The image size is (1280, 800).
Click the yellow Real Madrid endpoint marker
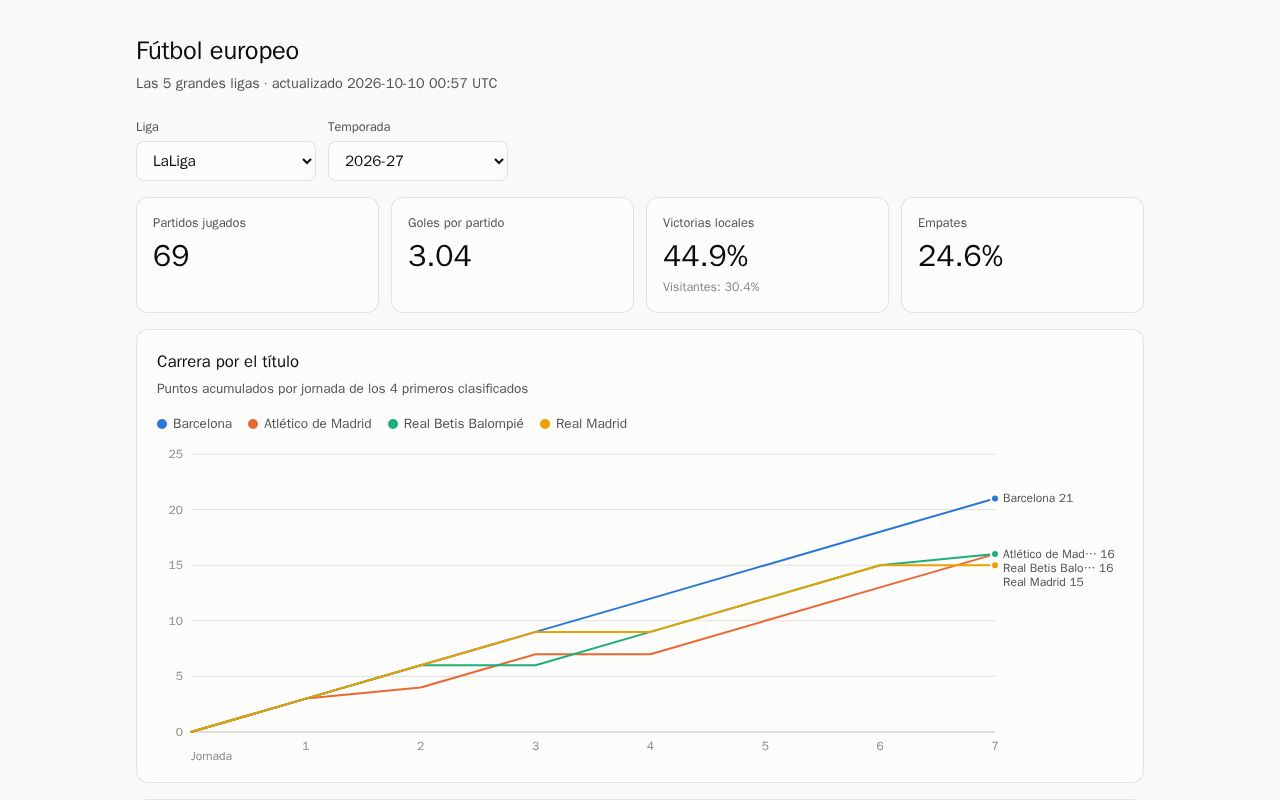point(995,565)
